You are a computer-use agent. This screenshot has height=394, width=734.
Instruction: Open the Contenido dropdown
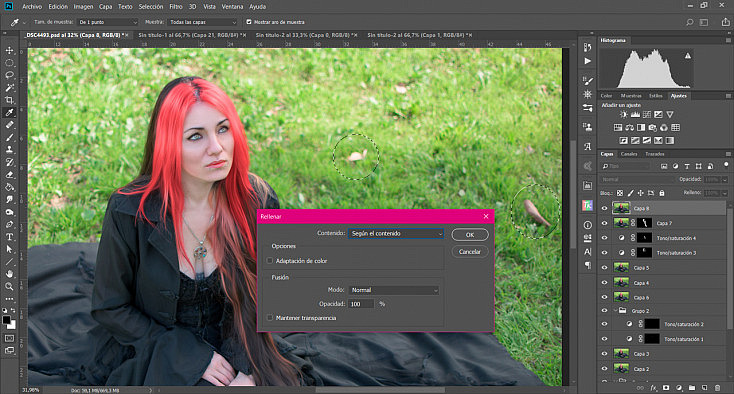point(396,233)
